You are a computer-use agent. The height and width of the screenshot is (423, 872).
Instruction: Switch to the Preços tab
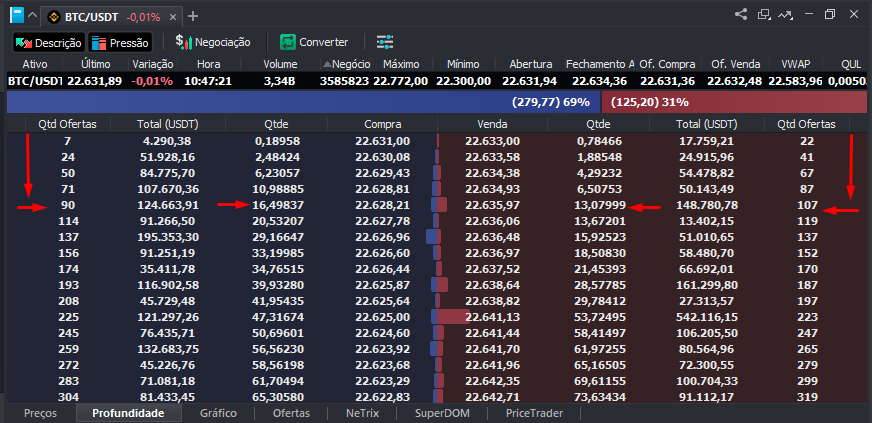41,413
